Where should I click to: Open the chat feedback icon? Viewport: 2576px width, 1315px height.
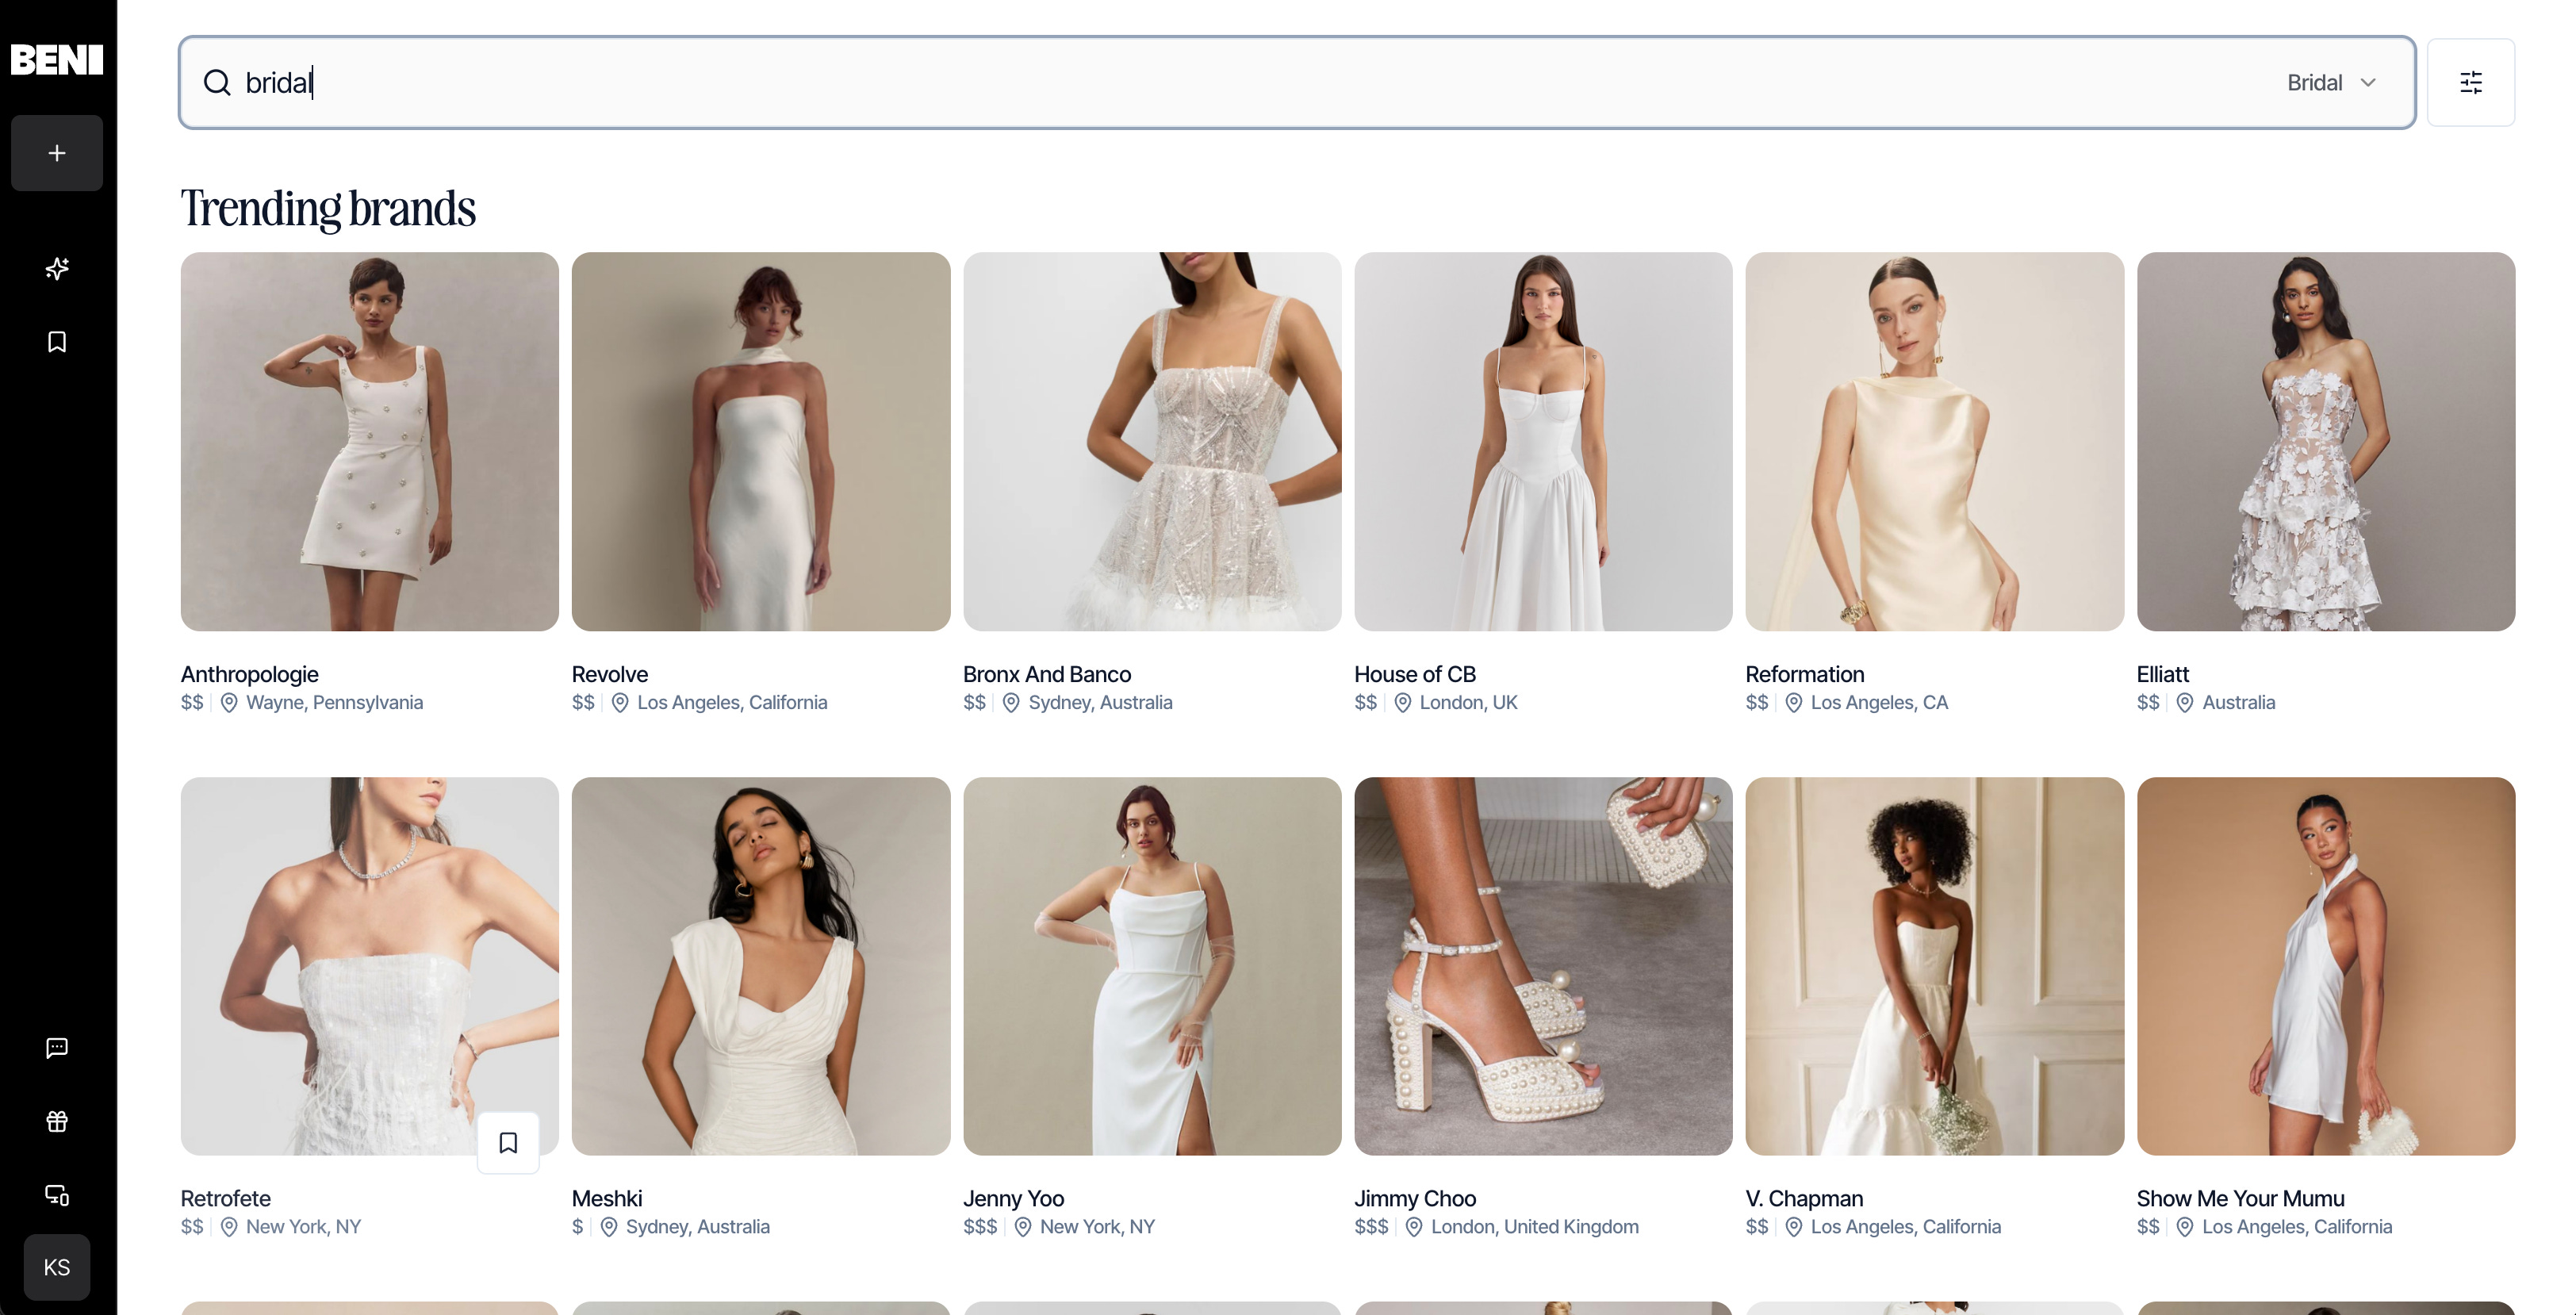click(57, 1047)
